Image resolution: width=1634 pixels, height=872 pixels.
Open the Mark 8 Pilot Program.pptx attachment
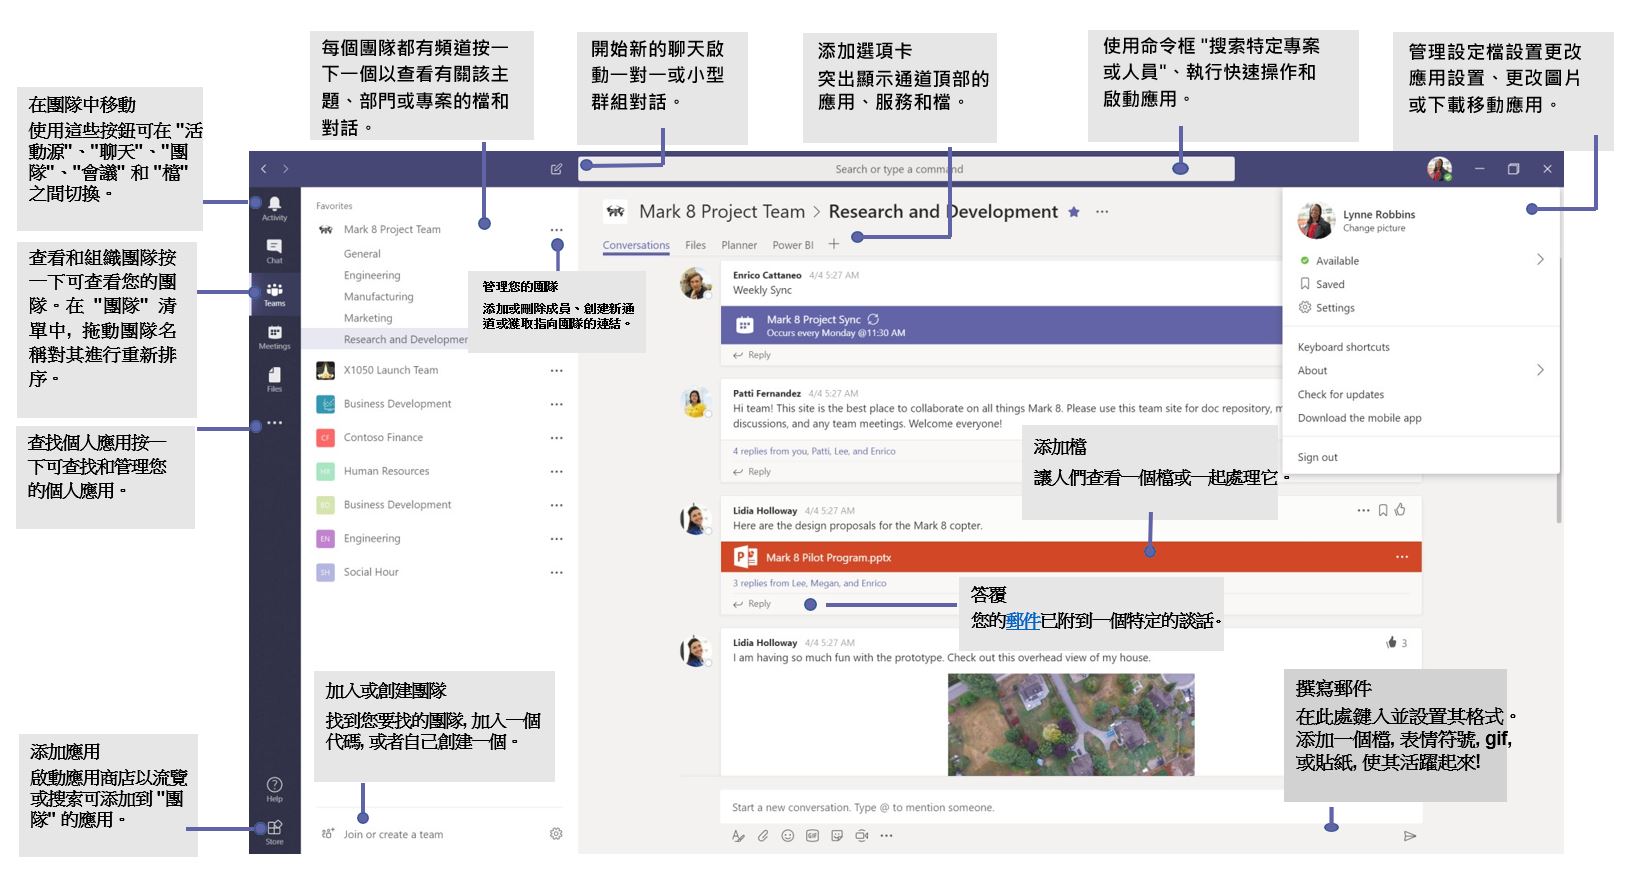coord(1071,557)
